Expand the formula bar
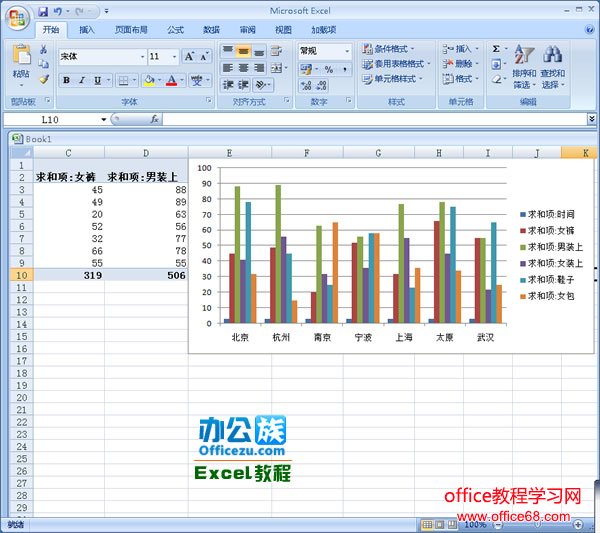The width and height of the screenshot is (600, 533). (592, 119)
